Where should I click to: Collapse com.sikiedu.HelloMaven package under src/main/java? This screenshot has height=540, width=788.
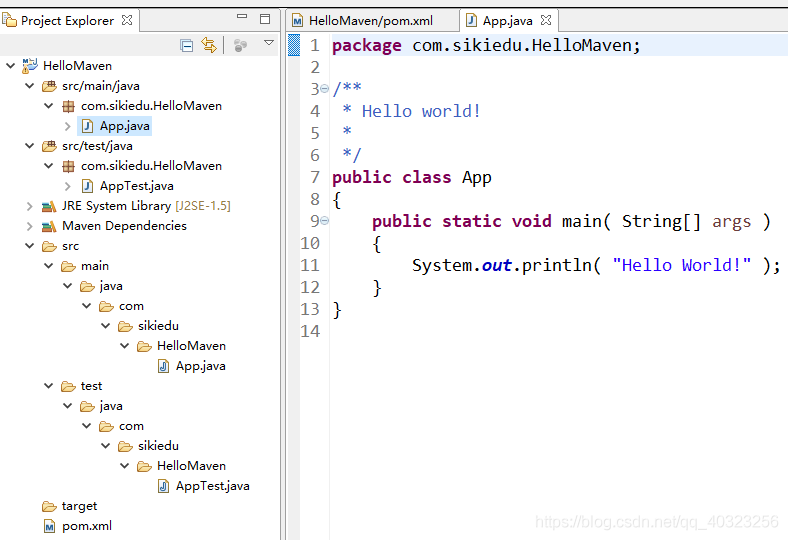click(x=49, y=106)
